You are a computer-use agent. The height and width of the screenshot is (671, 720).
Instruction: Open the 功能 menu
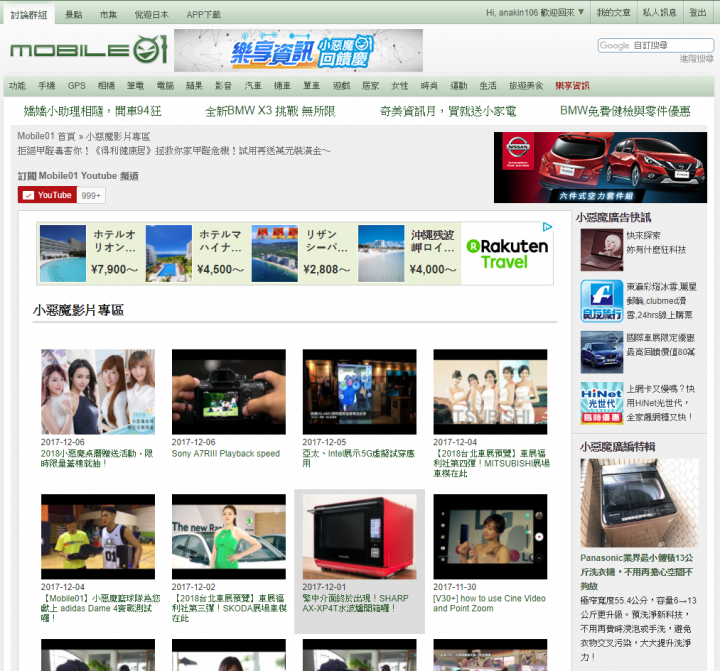click(17, 85)
